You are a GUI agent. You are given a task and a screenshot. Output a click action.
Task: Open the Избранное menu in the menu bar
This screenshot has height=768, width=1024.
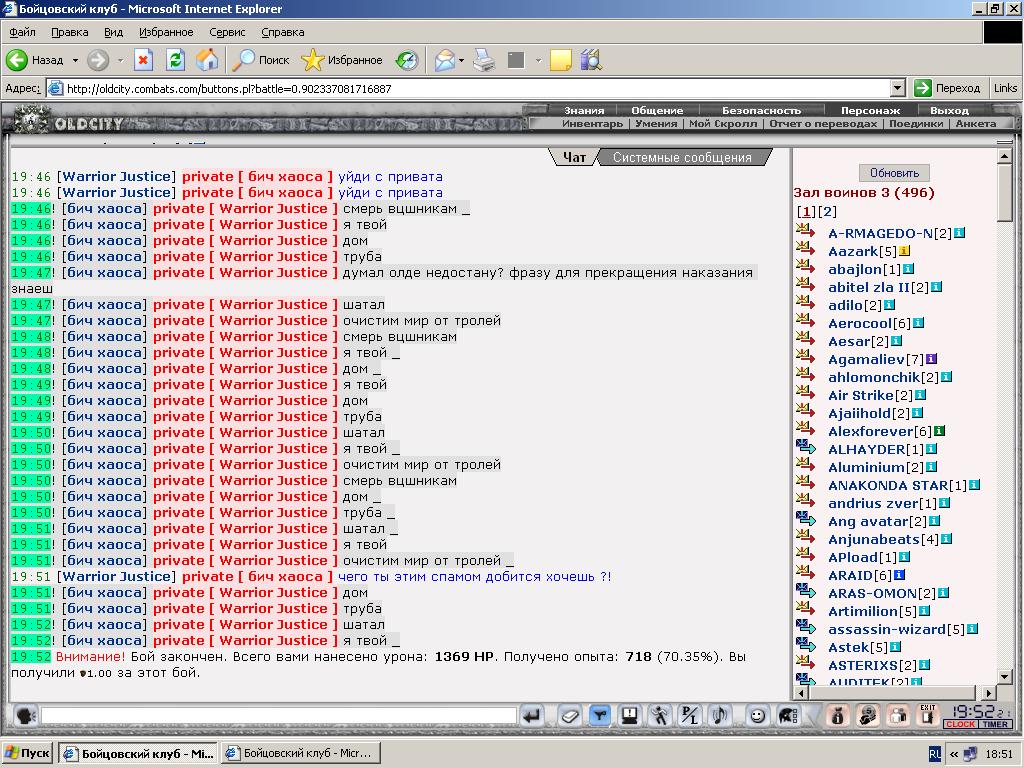point(166,32)
